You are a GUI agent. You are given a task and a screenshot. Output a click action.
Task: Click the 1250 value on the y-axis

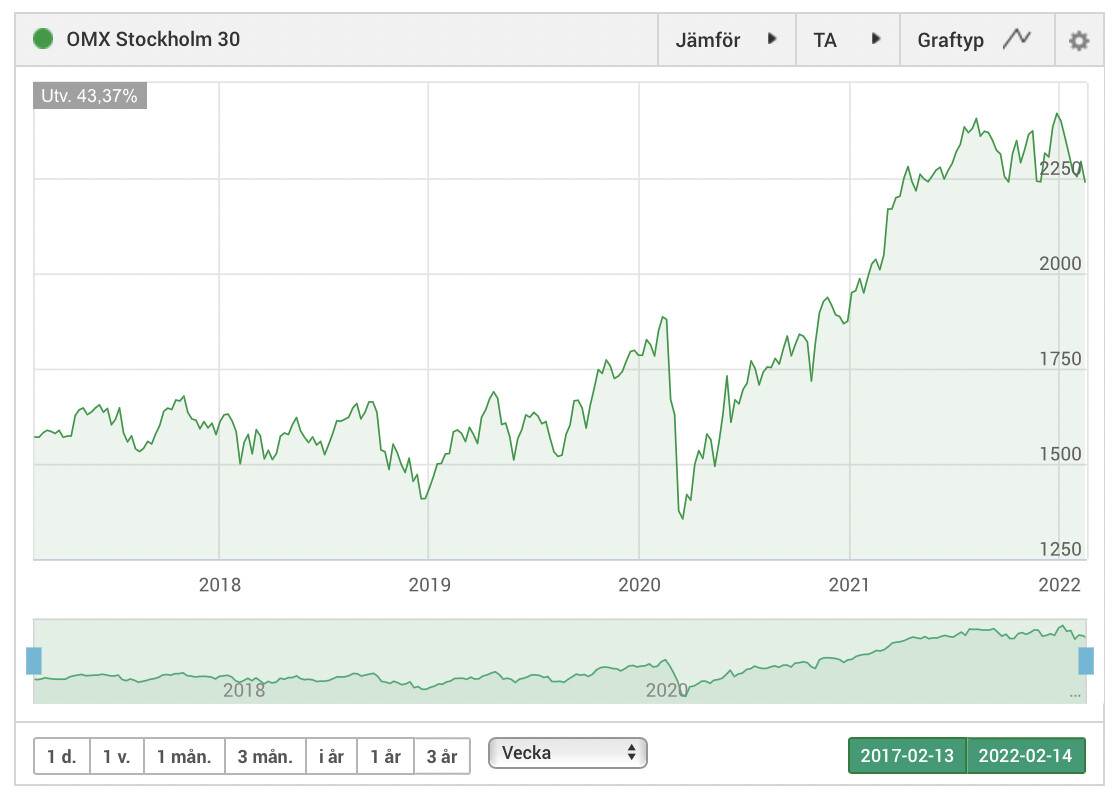coord(1060,549)
